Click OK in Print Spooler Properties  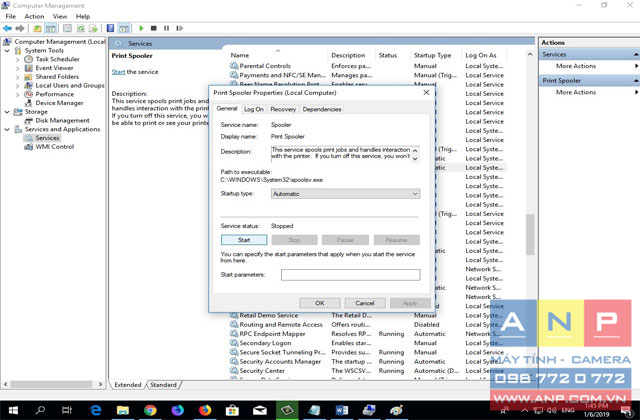(320, 303)
